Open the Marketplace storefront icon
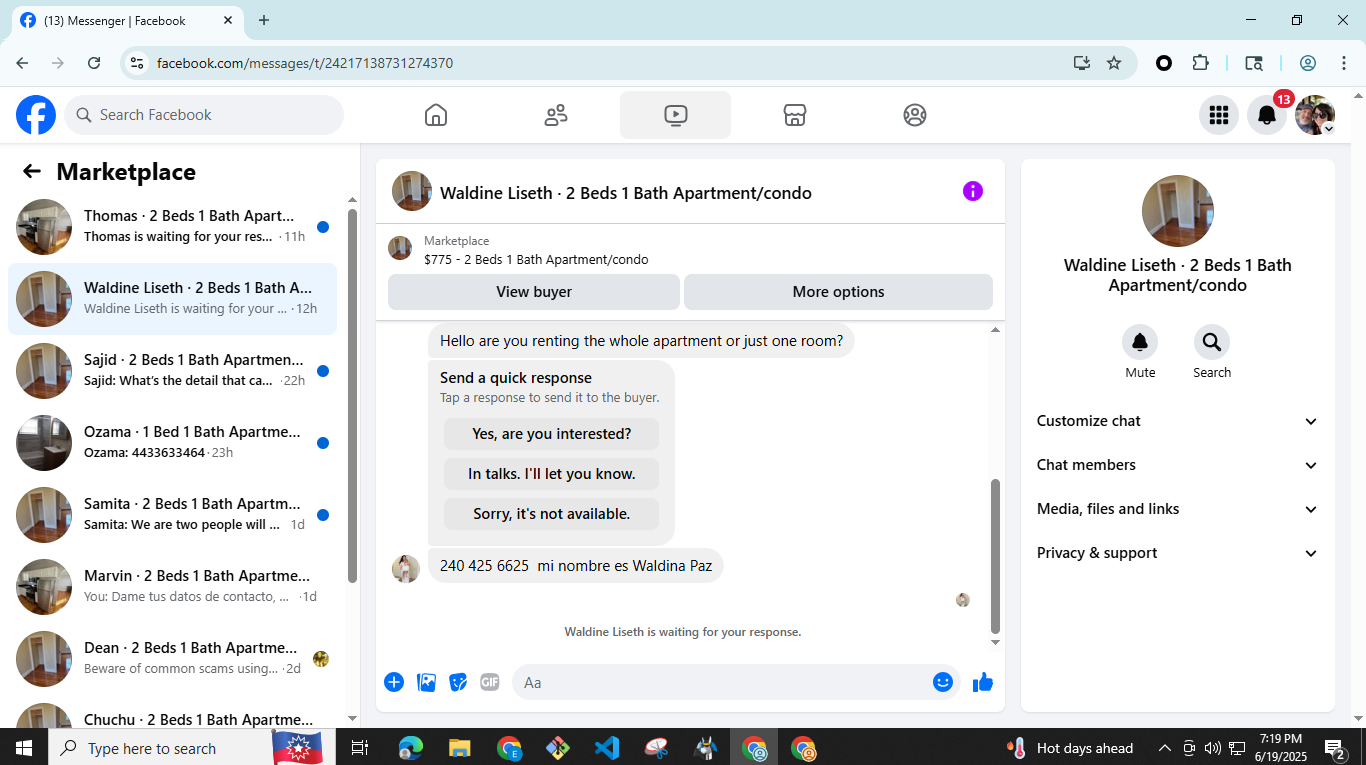Viewport: 1366px width, 765px height. pos(795,115)
